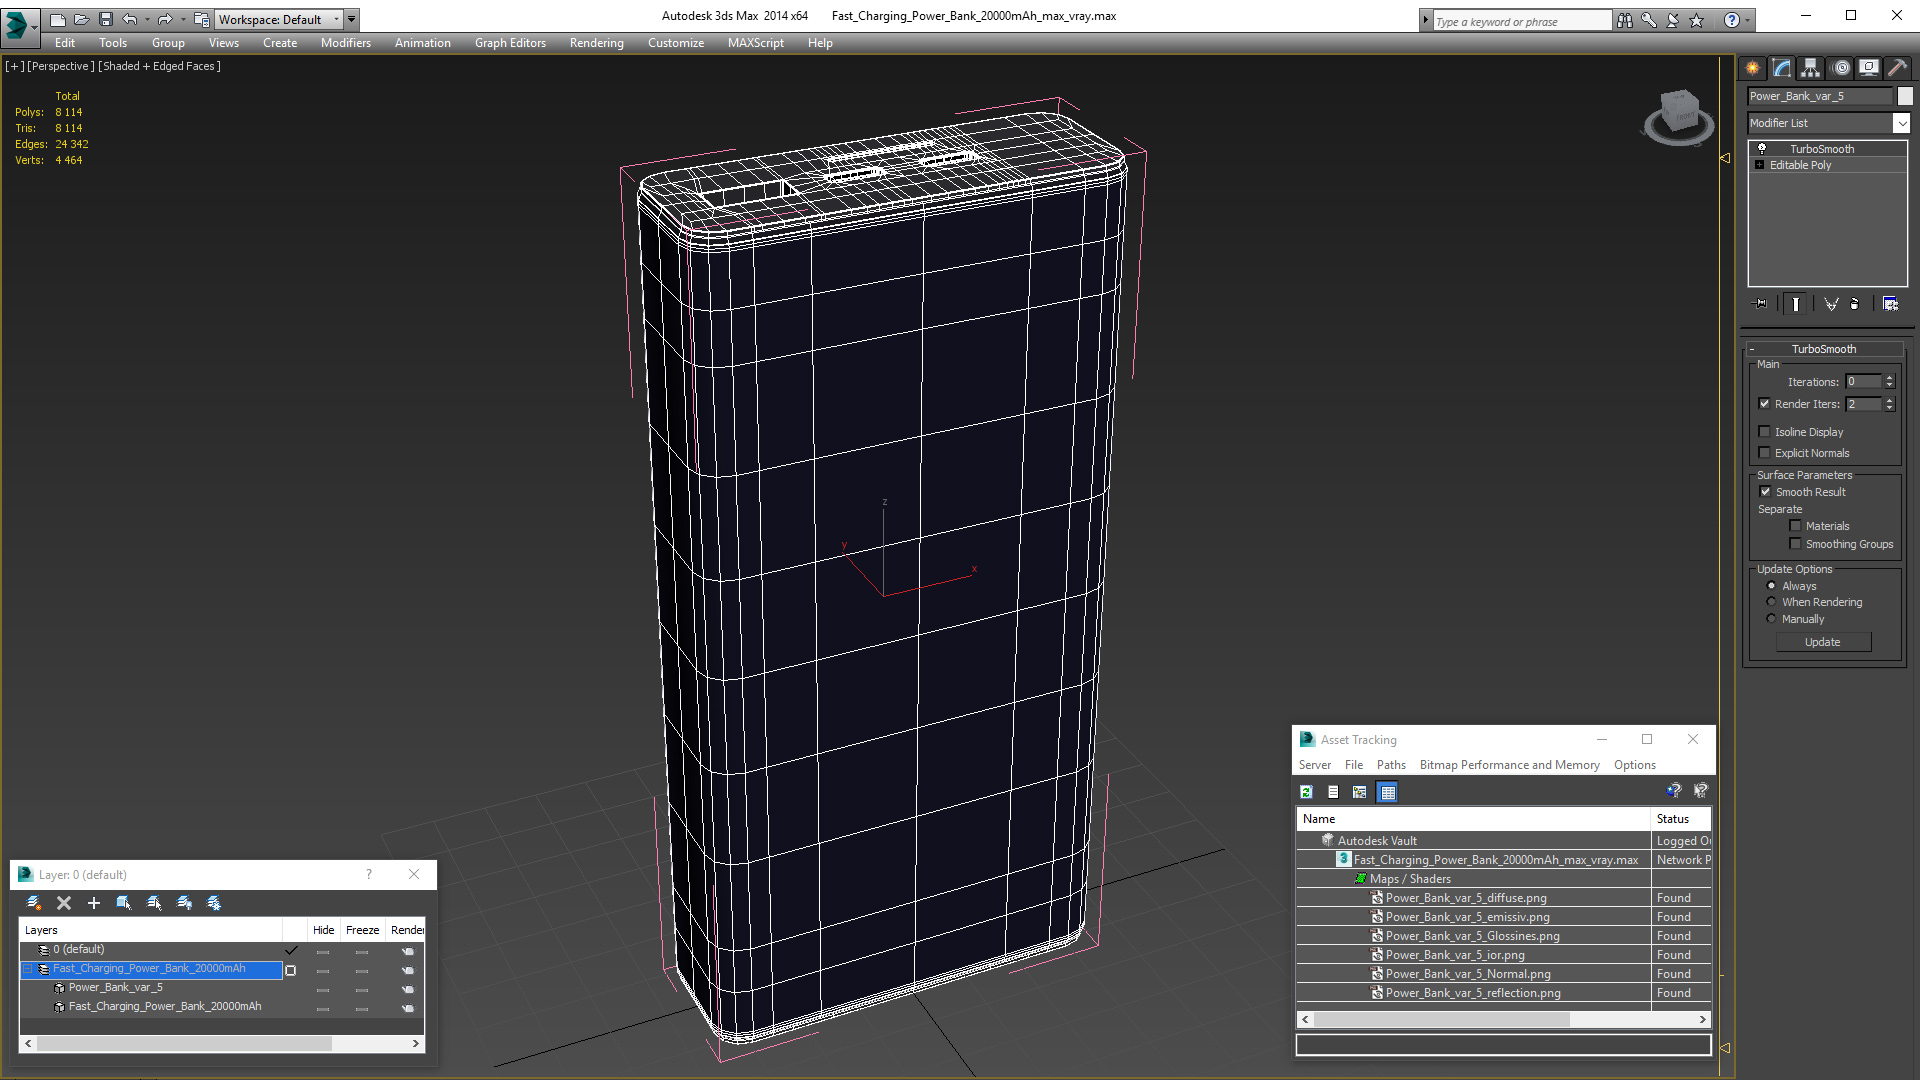This screenshot has height=1080, width=1920.
Task: Click Refresh icon in Asset Tracking toolbar
Action: 1306,792
